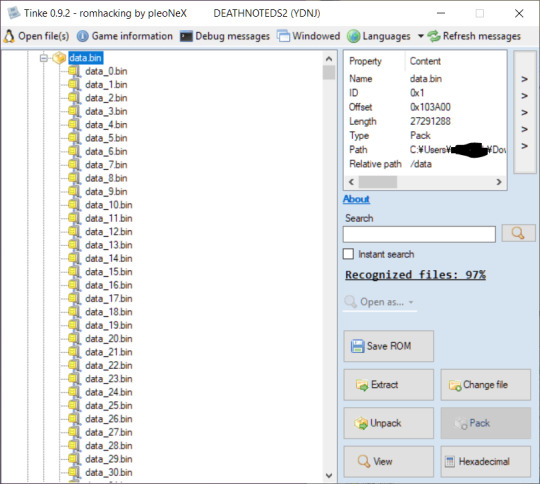Open Game information panel

click(125, 36)
